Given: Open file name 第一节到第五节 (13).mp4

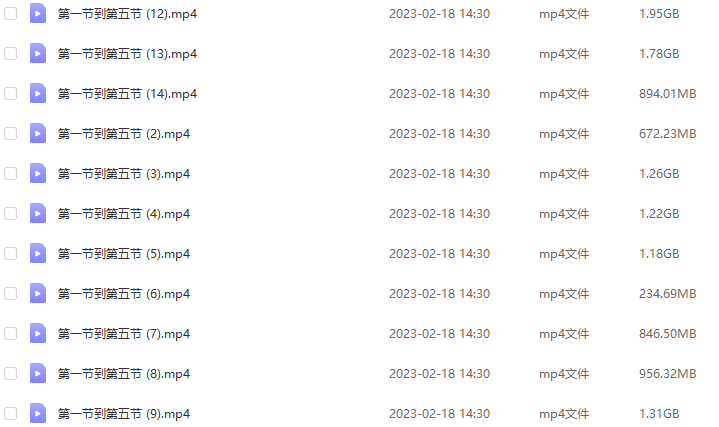Looking at the screenshot, I should pyautogui.click(x=127, y=54).
